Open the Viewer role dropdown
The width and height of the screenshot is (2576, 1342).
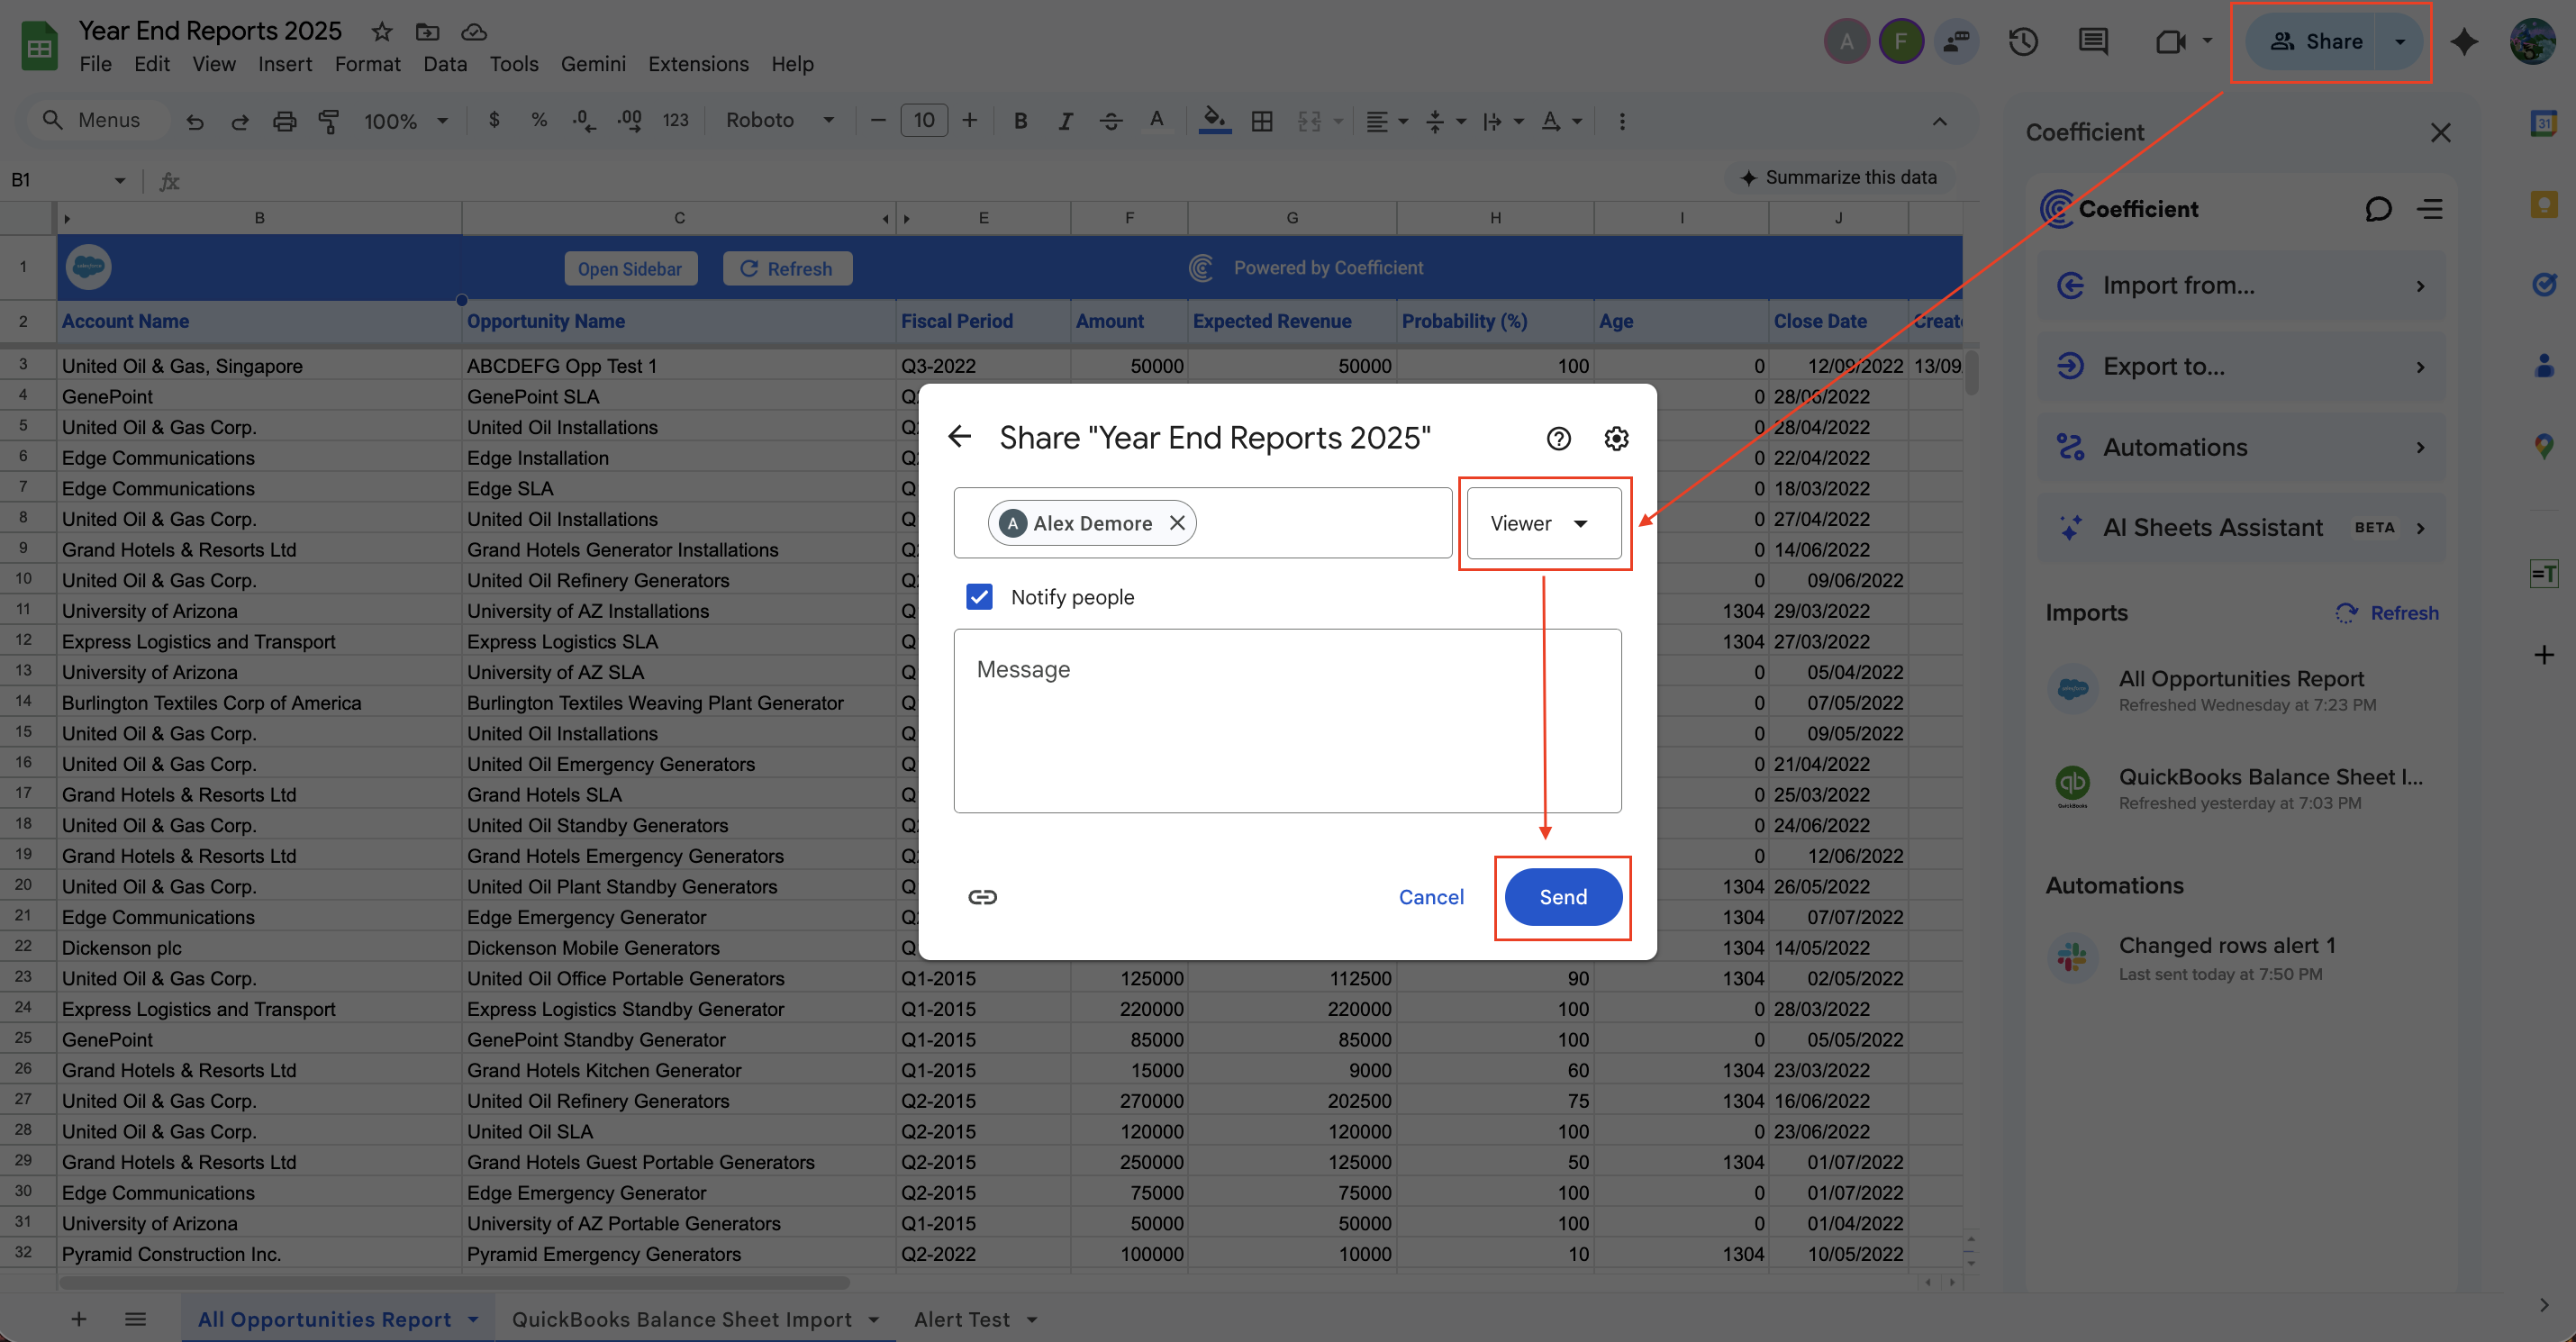click(1541, 523)
